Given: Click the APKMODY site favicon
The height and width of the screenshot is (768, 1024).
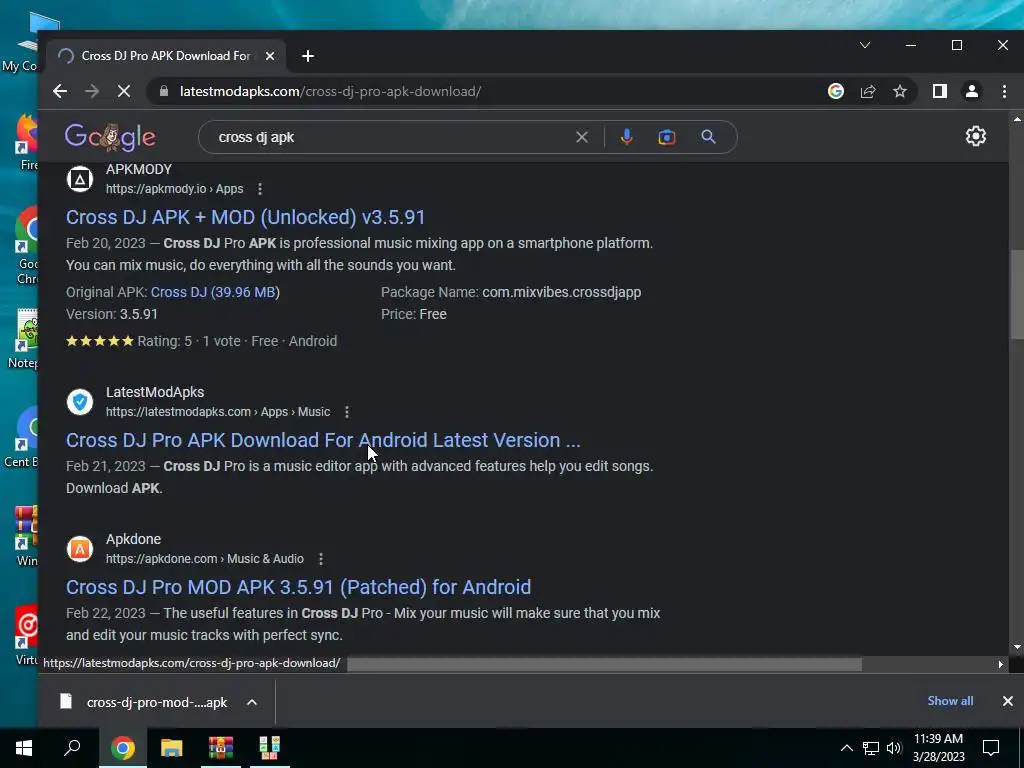Looking at the screenshot, I should pyautogui.click(x=80, y=179).
